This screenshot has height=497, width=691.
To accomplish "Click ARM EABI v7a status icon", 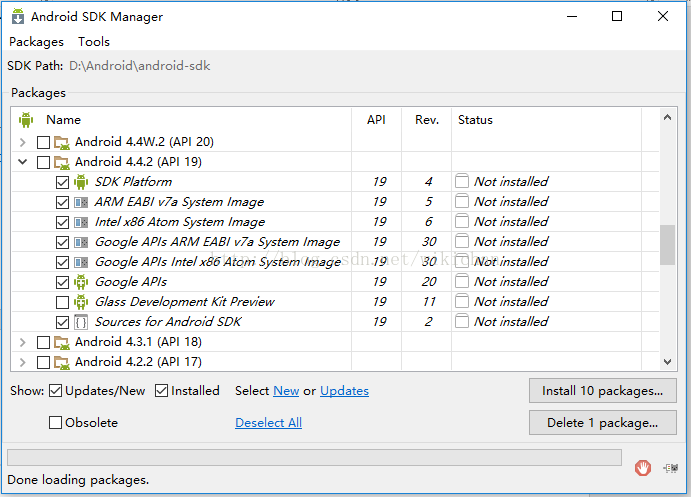I will (462, 201).
